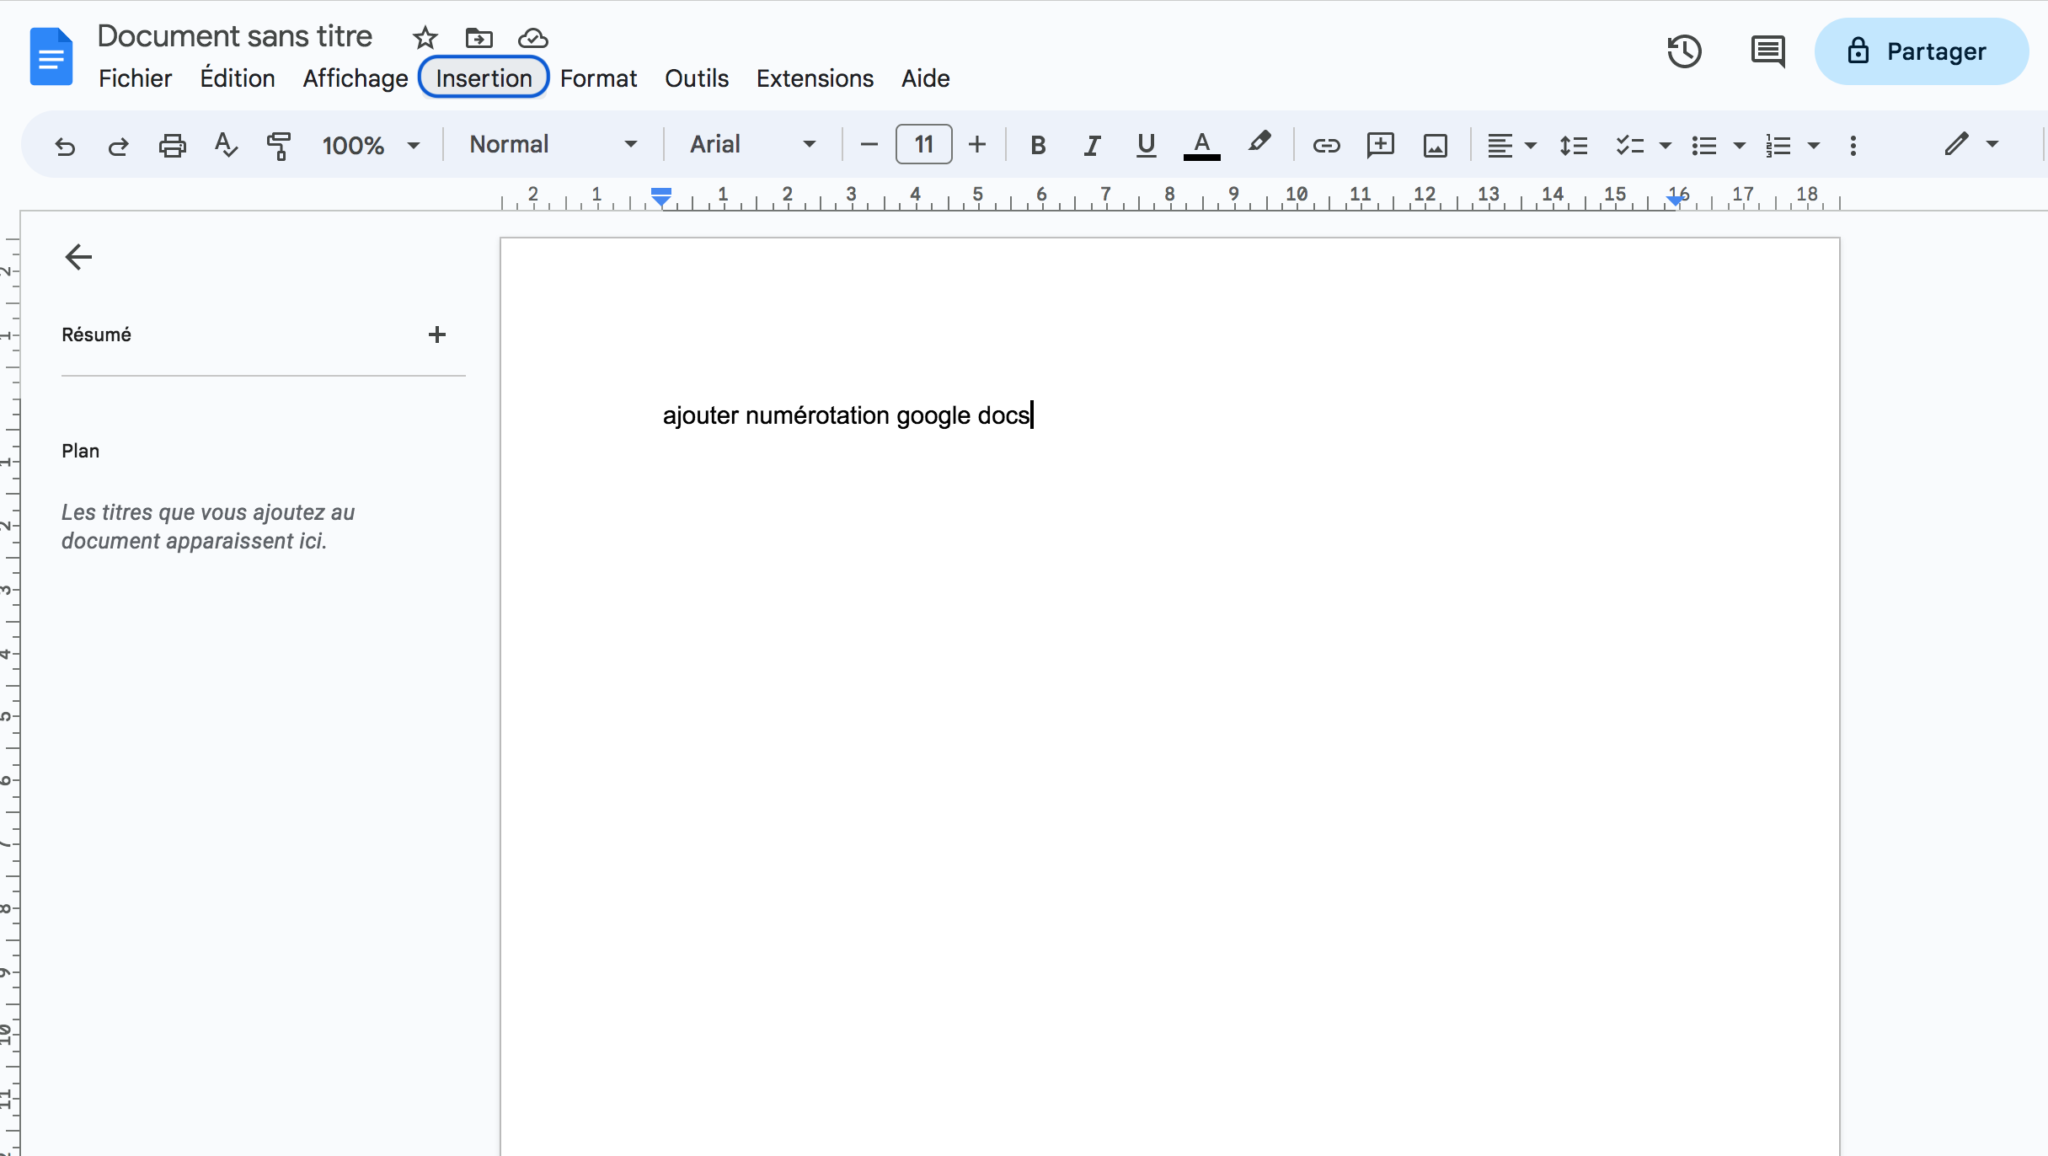Open the text color picker

pos(1200,145)
